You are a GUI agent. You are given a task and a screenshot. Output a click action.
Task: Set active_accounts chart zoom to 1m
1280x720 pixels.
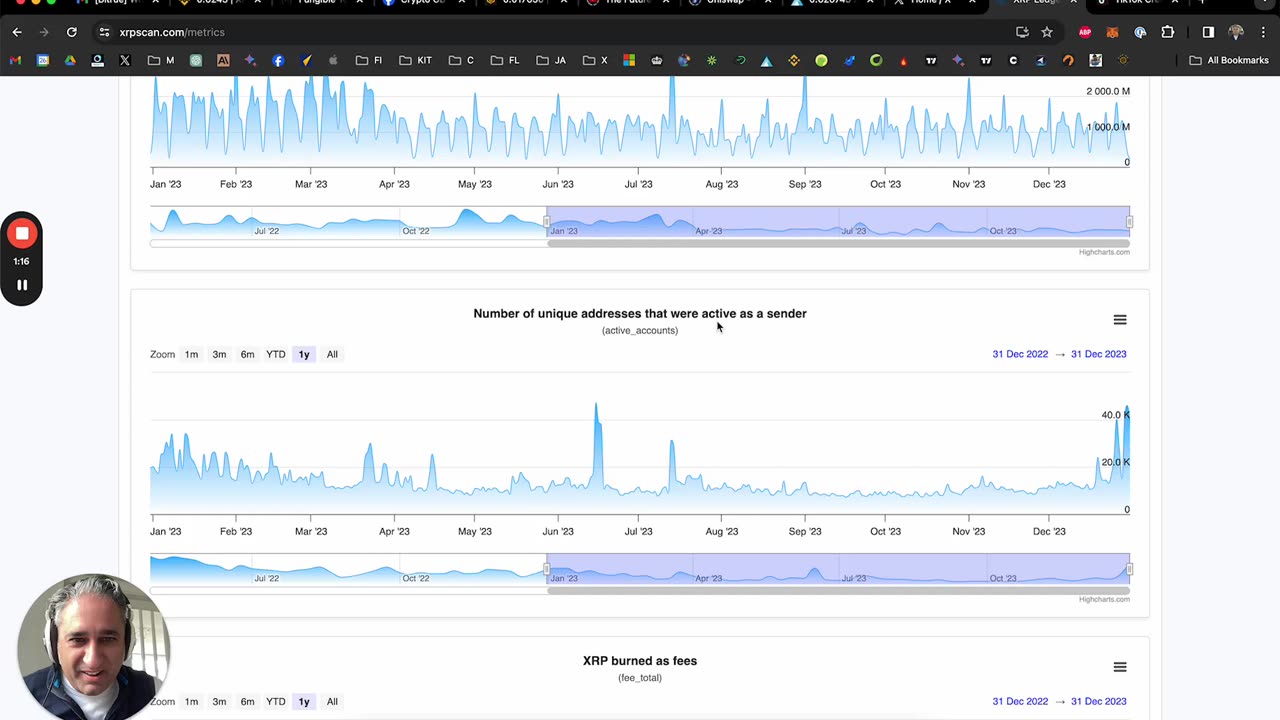click(191, 354)
